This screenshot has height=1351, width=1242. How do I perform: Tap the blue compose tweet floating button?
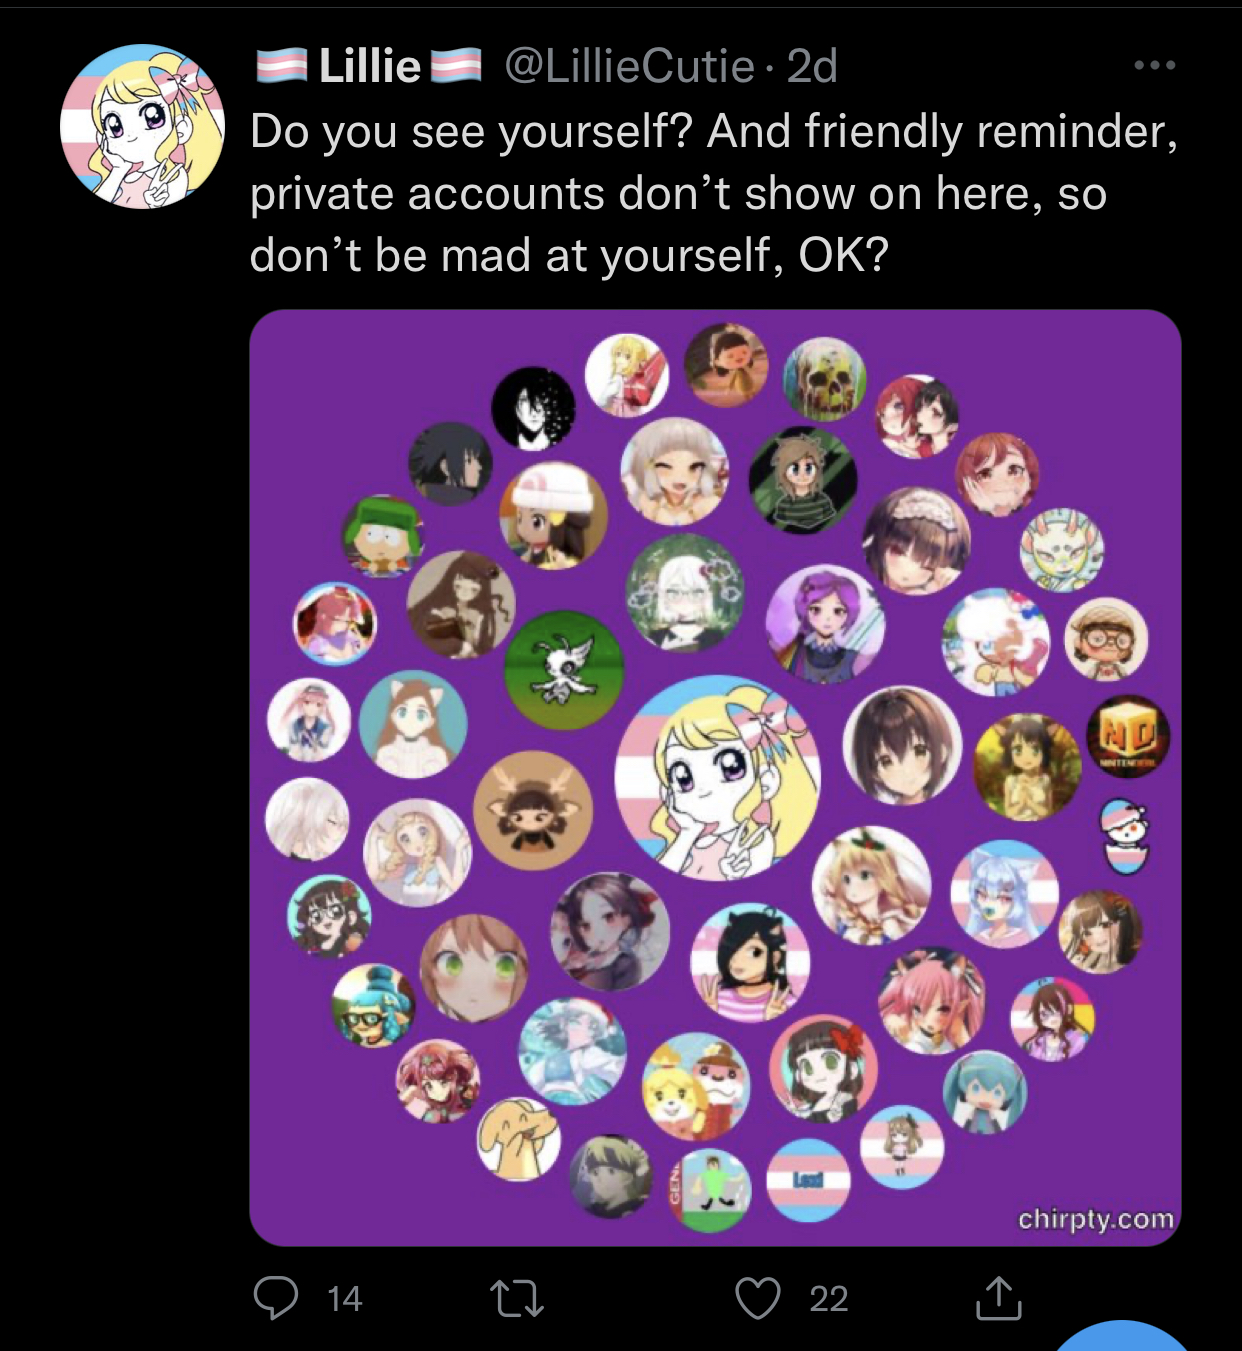click(x=1120, y=1338)
